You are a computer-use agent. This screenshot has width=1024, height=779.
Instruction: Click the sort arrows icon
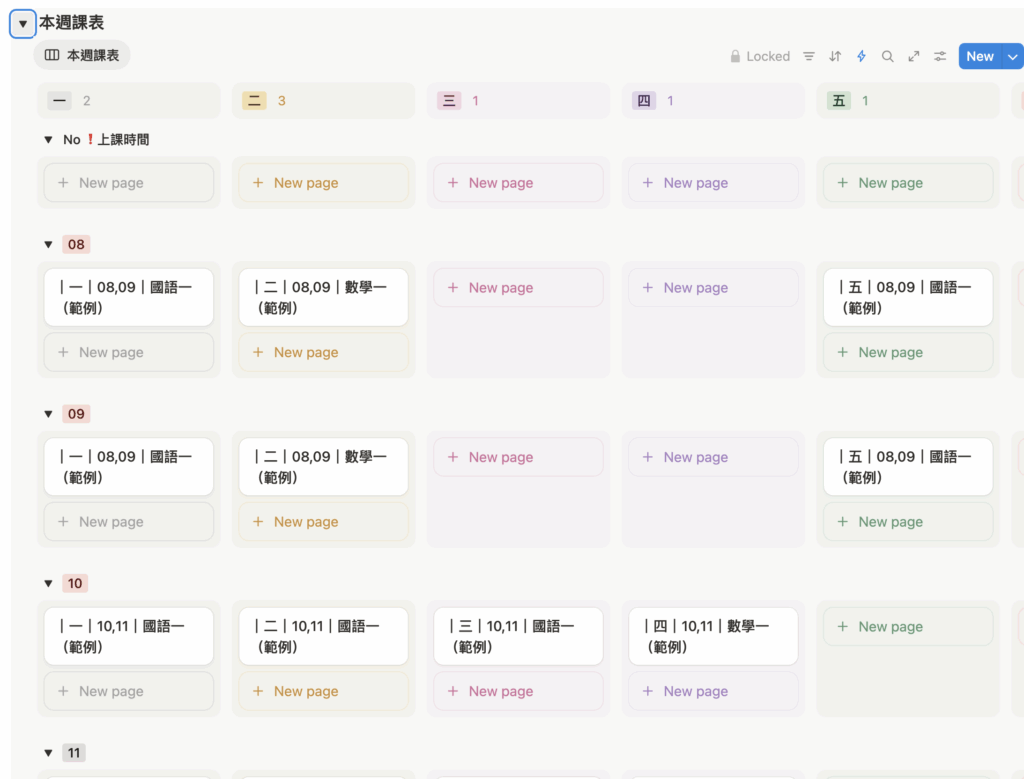tap(835, 56)
